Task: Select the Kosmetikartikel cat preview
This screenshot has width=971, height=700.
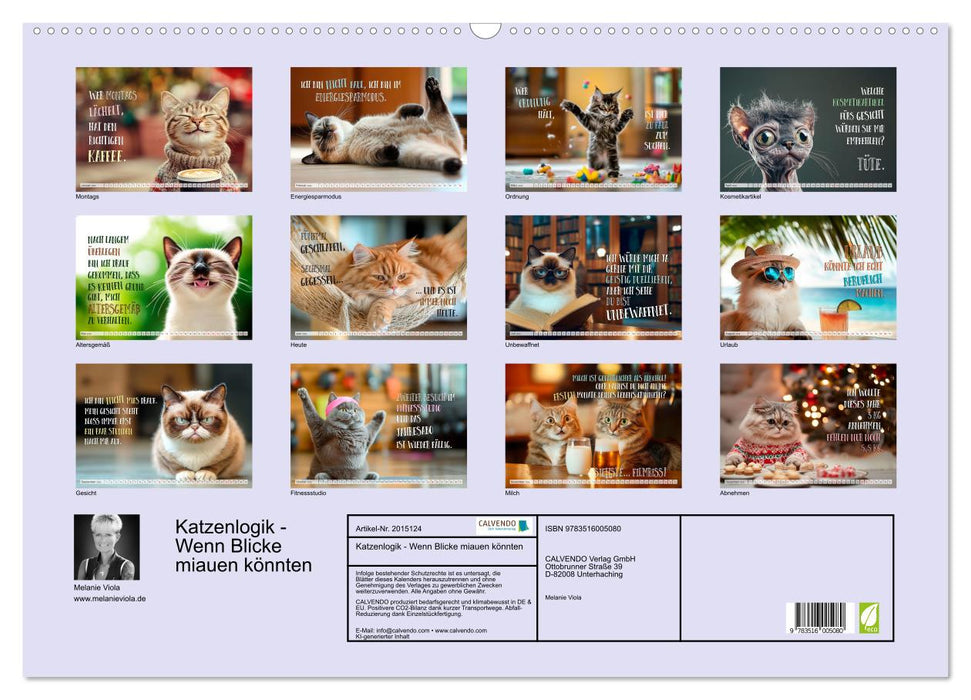Action: 809,128
